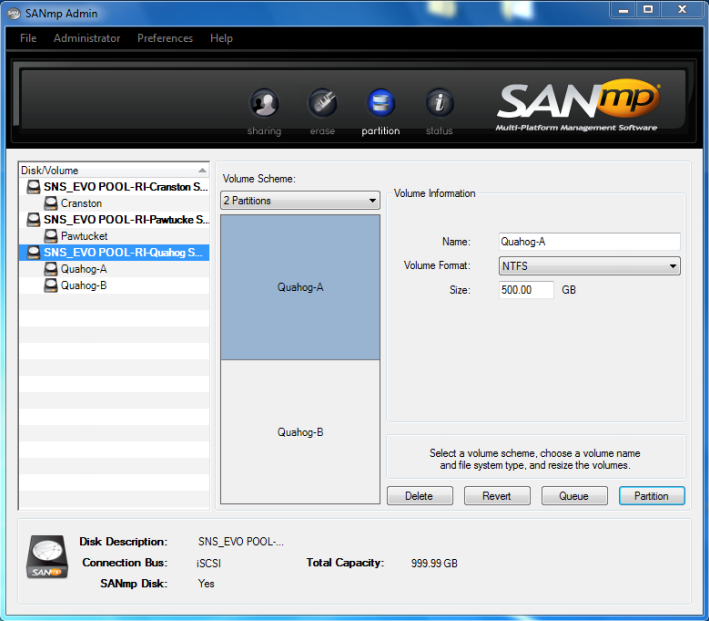Screen dimensions: 709x621
Task: Click the GB unit label beside Size
Action: pyautogui.click(x=569, y=290)
